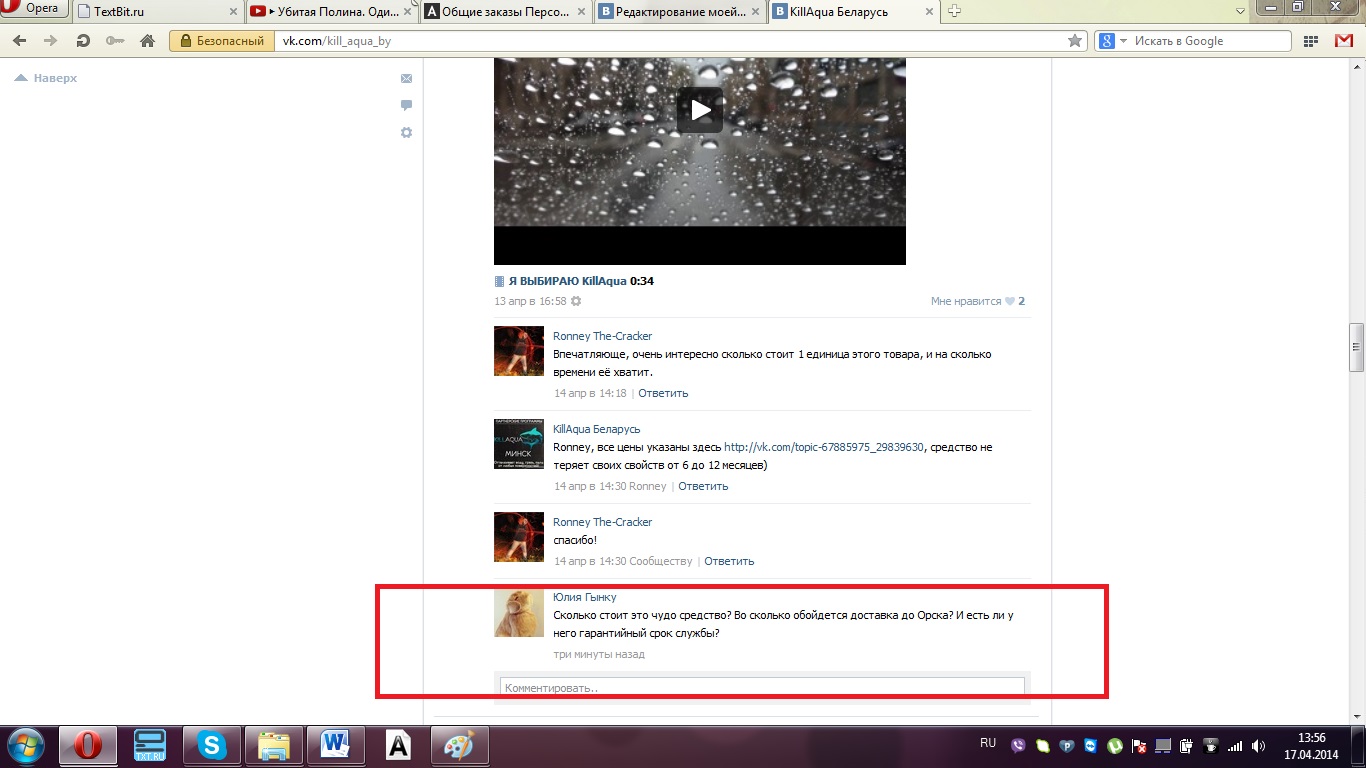The image size is (1366, 768).
Task: Like the post with Мне нравится
Action: (x=978, y=301)
